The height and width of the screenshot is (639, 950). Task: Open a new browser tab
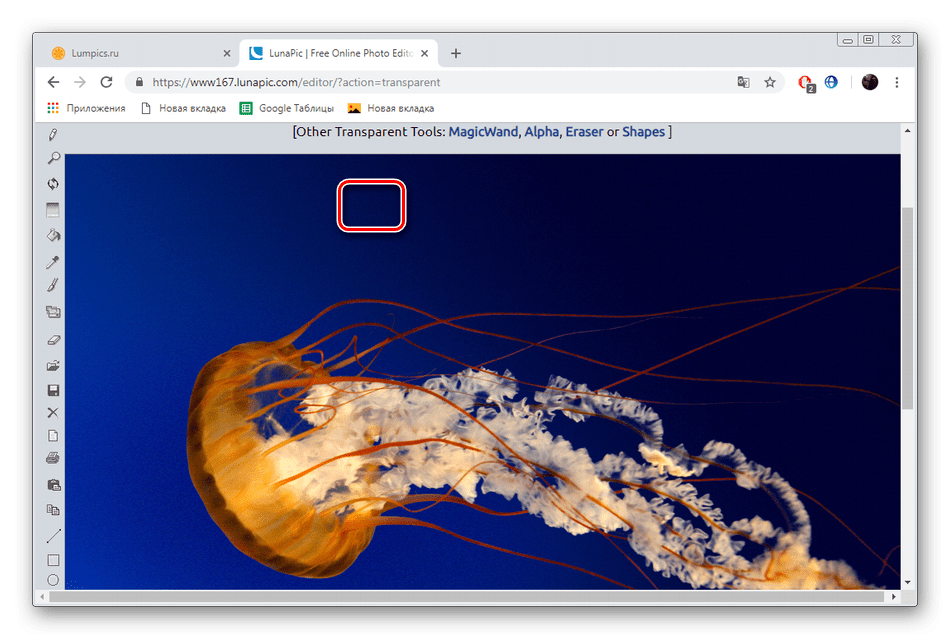click(x=456, y=53)
